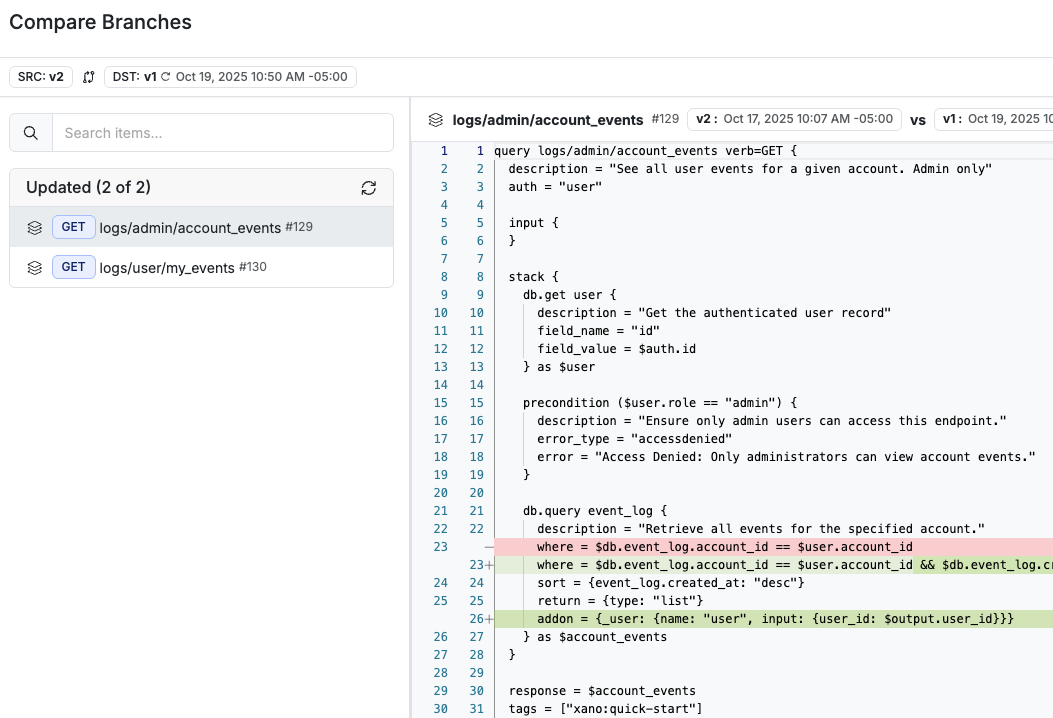Click GET badge on my_events row
This screenshot has height=718, width=1053.
(74, 267)
